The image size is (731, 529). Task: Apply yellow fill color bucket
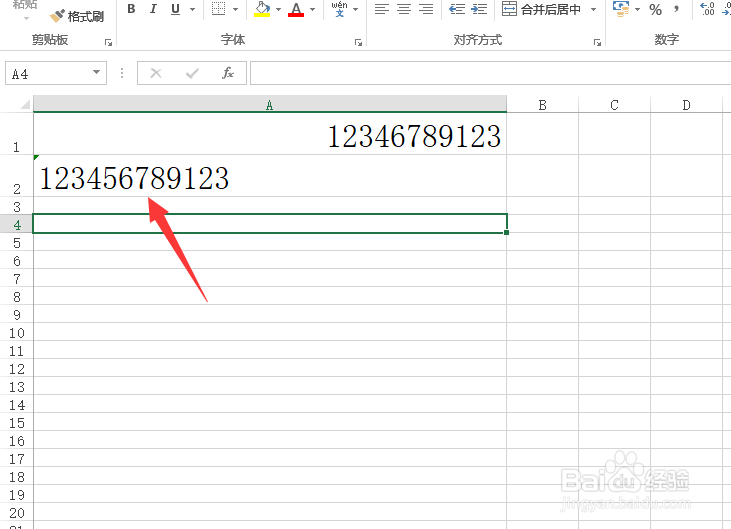[262, 9]
